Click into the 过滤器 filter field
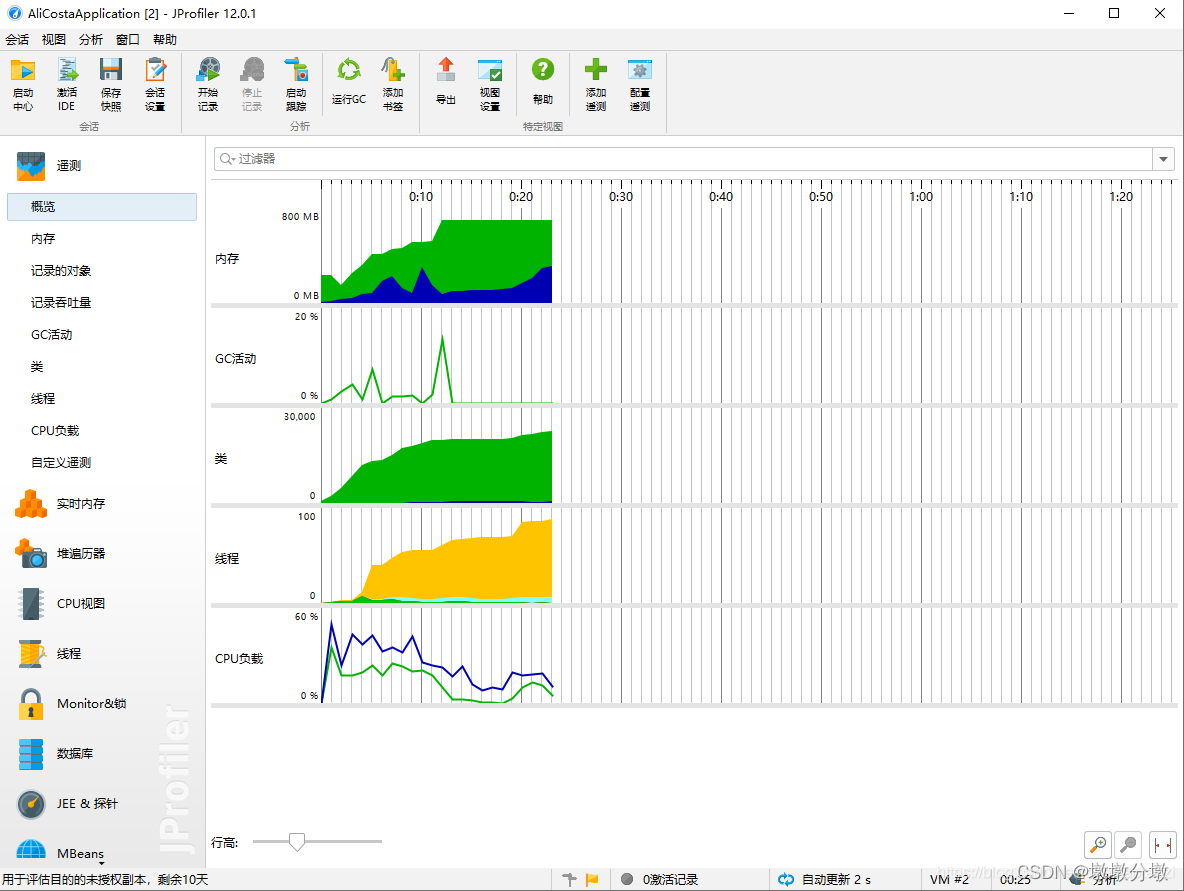Screen dimensions: 1184x891 pyautogui.click(x=690, y=159)
